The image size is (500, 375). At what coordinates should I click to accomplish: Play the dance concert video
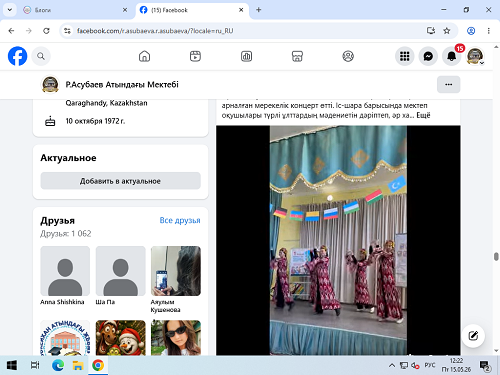338,240
